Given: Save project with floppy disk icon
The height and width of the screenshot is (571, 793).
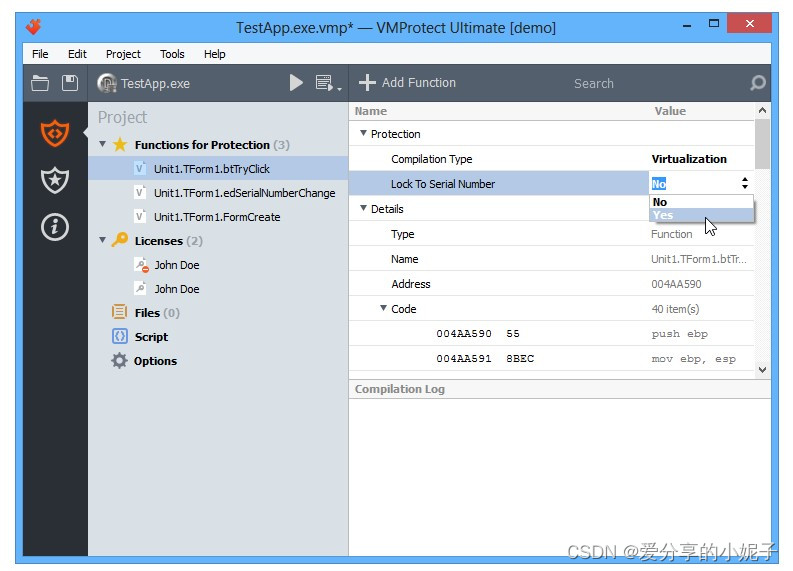Looking at the screenshot, I should click(70, 83).
